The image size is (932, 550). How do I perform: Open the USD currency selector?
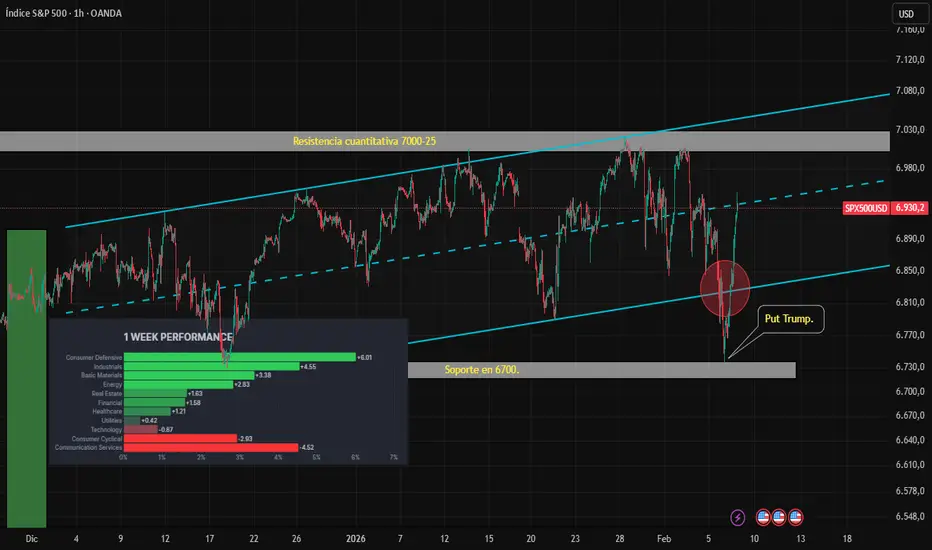tap(909, 14)
